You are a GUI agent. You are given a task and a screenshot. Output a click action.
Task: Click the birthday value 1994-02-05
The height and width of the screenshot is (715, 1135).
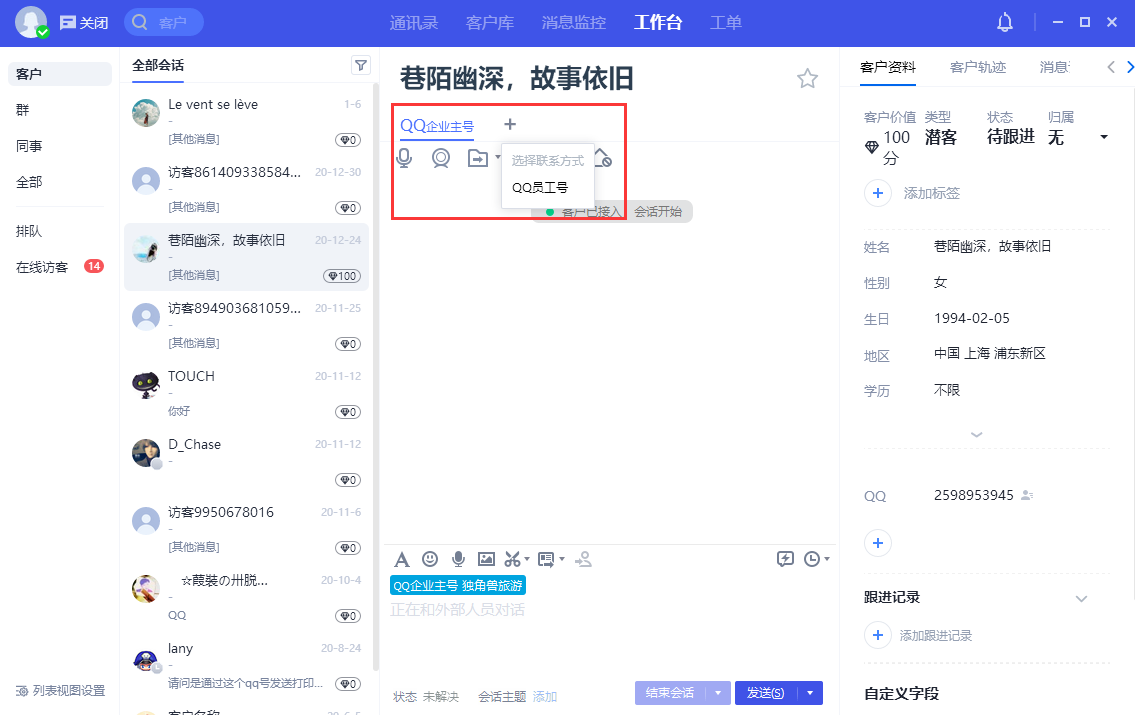point(971,318)
